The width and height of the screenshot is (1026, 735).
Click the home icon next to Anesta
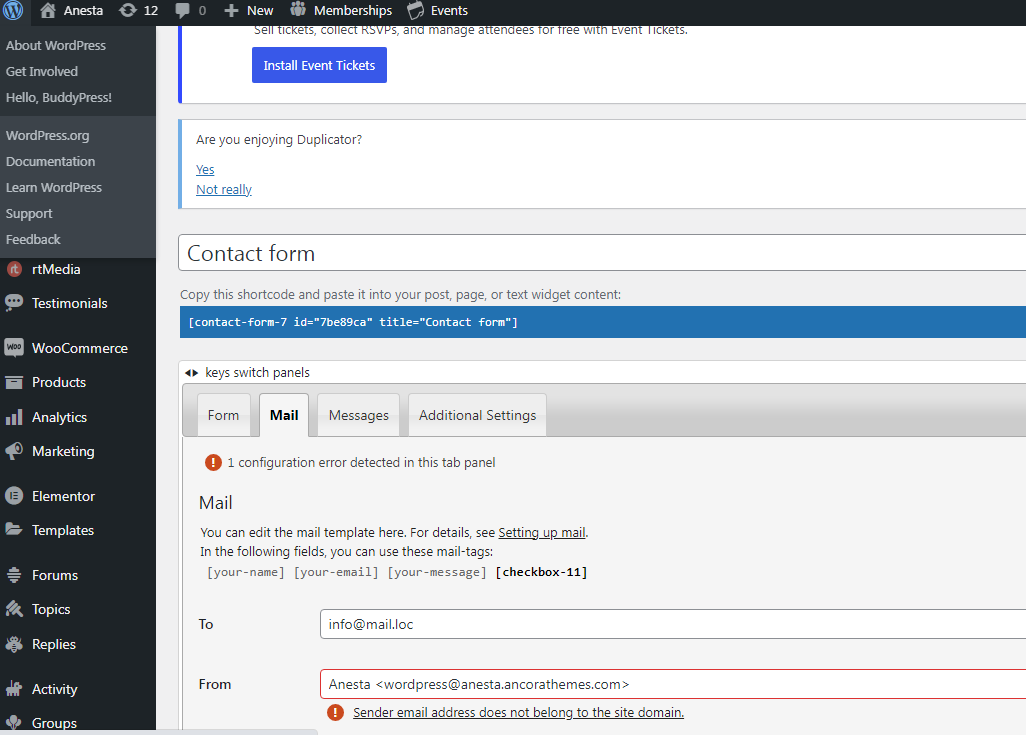[x=48, y=10]
